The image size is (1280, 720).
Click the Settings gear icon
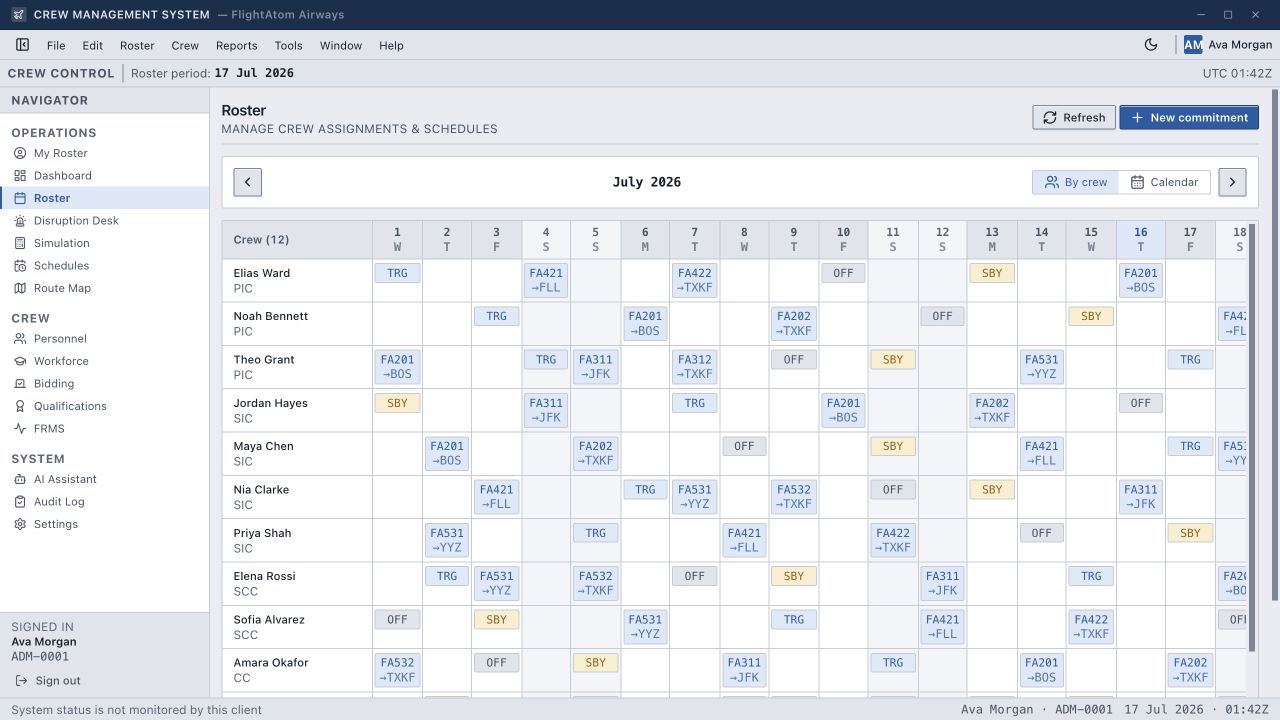click(x=20, y=524)
